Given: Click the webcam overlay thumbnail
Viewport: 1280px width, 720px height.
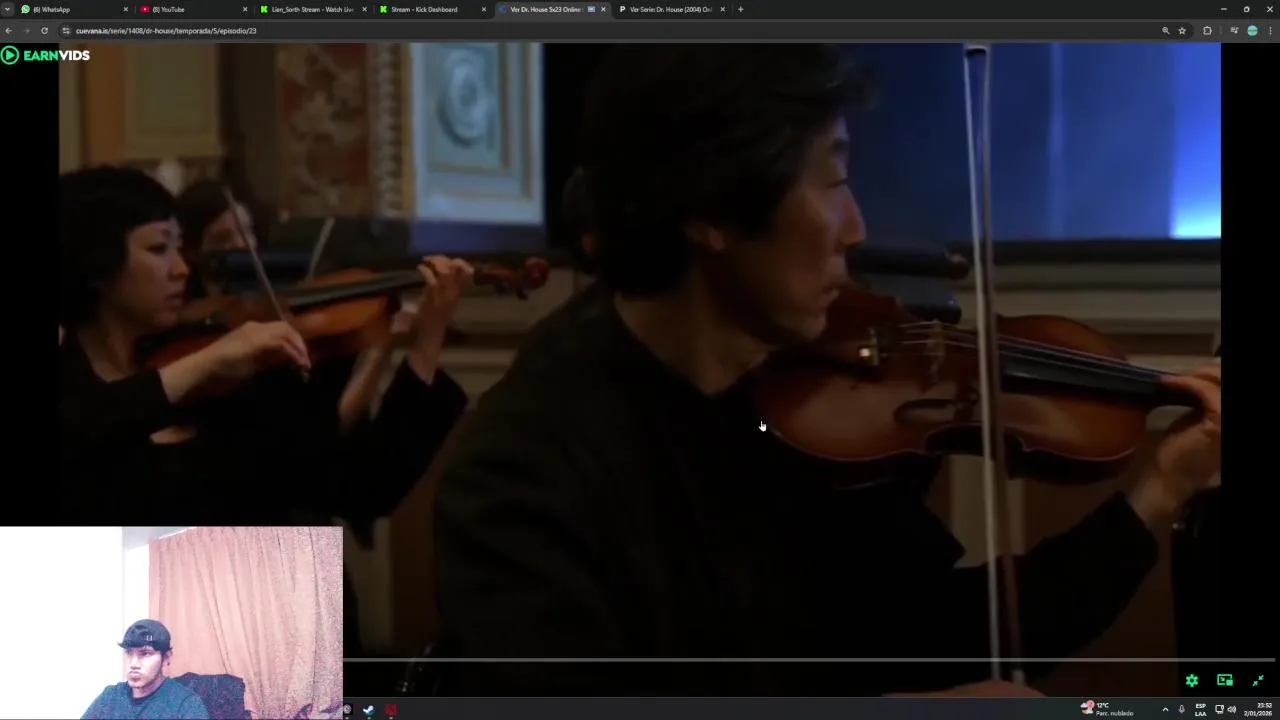Looking at the screenshot, I should click(171, 623).
